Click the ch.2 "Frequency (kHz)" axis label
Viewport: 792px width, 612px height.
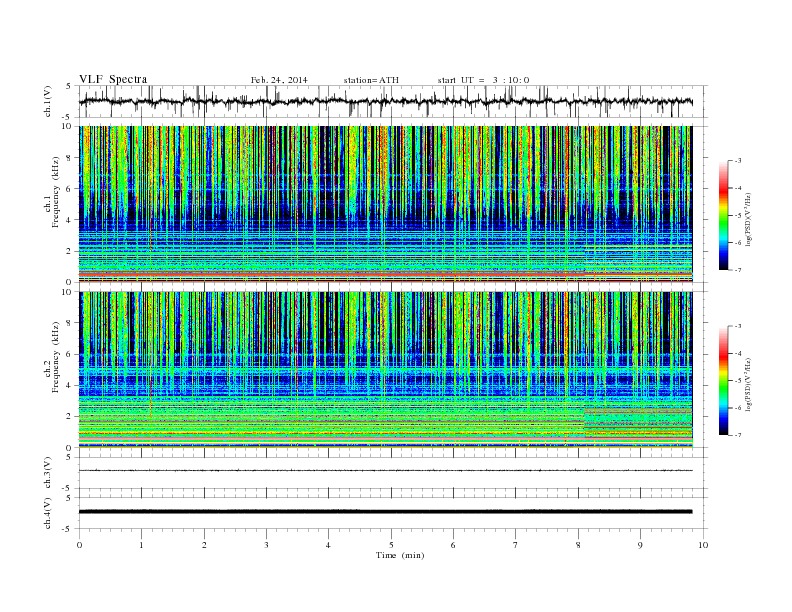tap(56, 356)
